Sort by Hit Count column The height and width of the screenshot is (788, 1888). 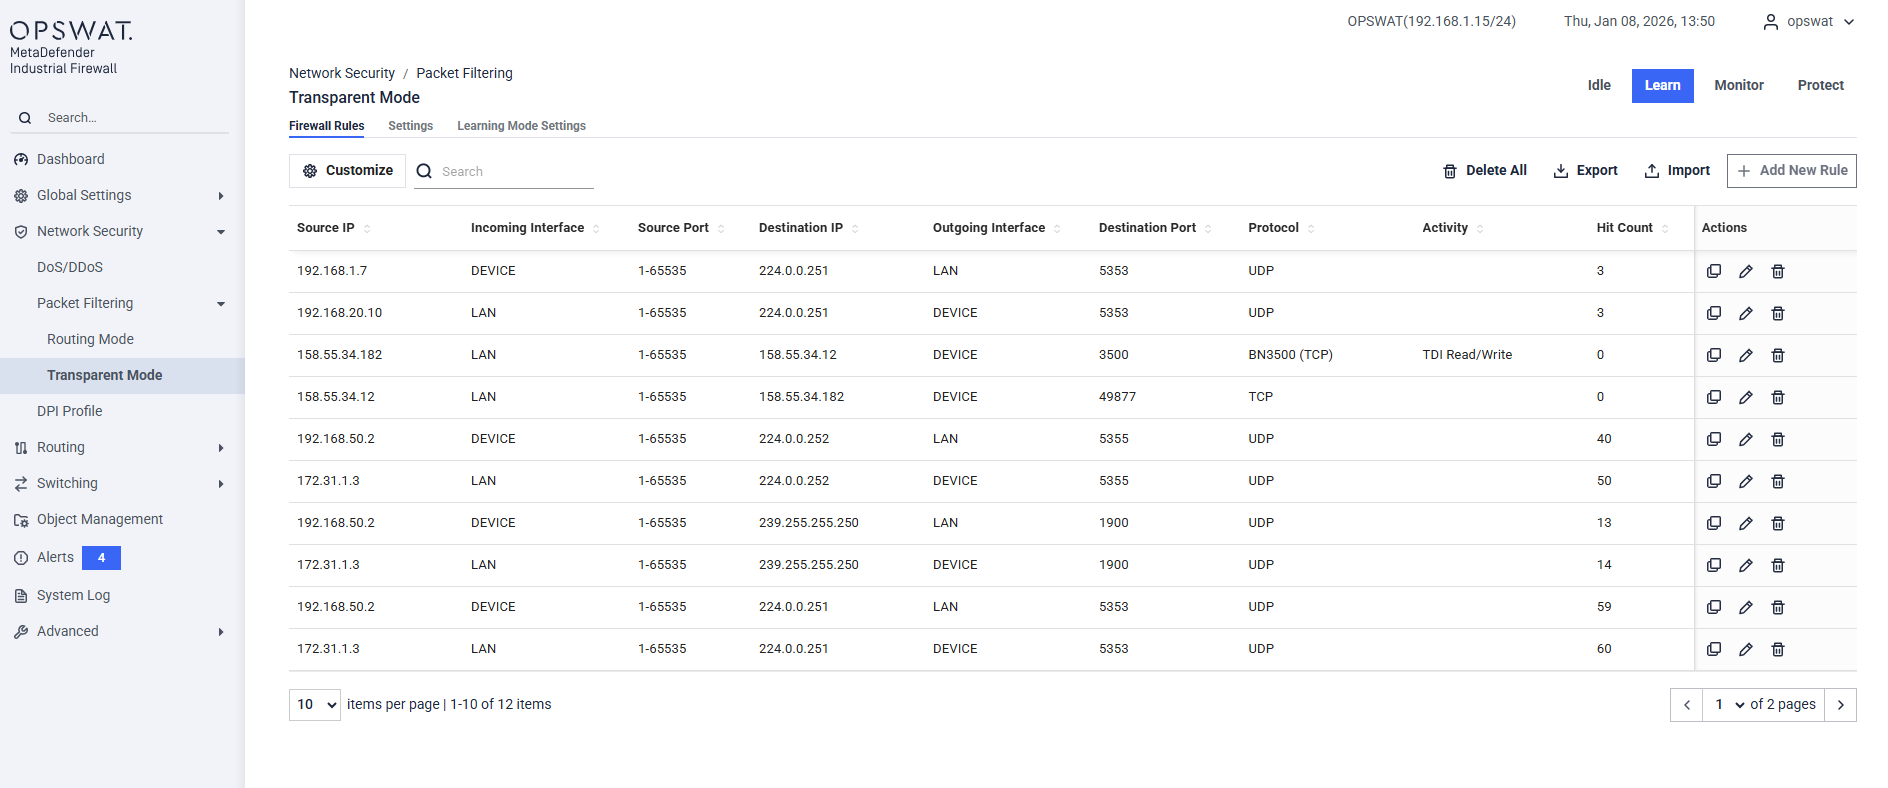point(1665,228)
